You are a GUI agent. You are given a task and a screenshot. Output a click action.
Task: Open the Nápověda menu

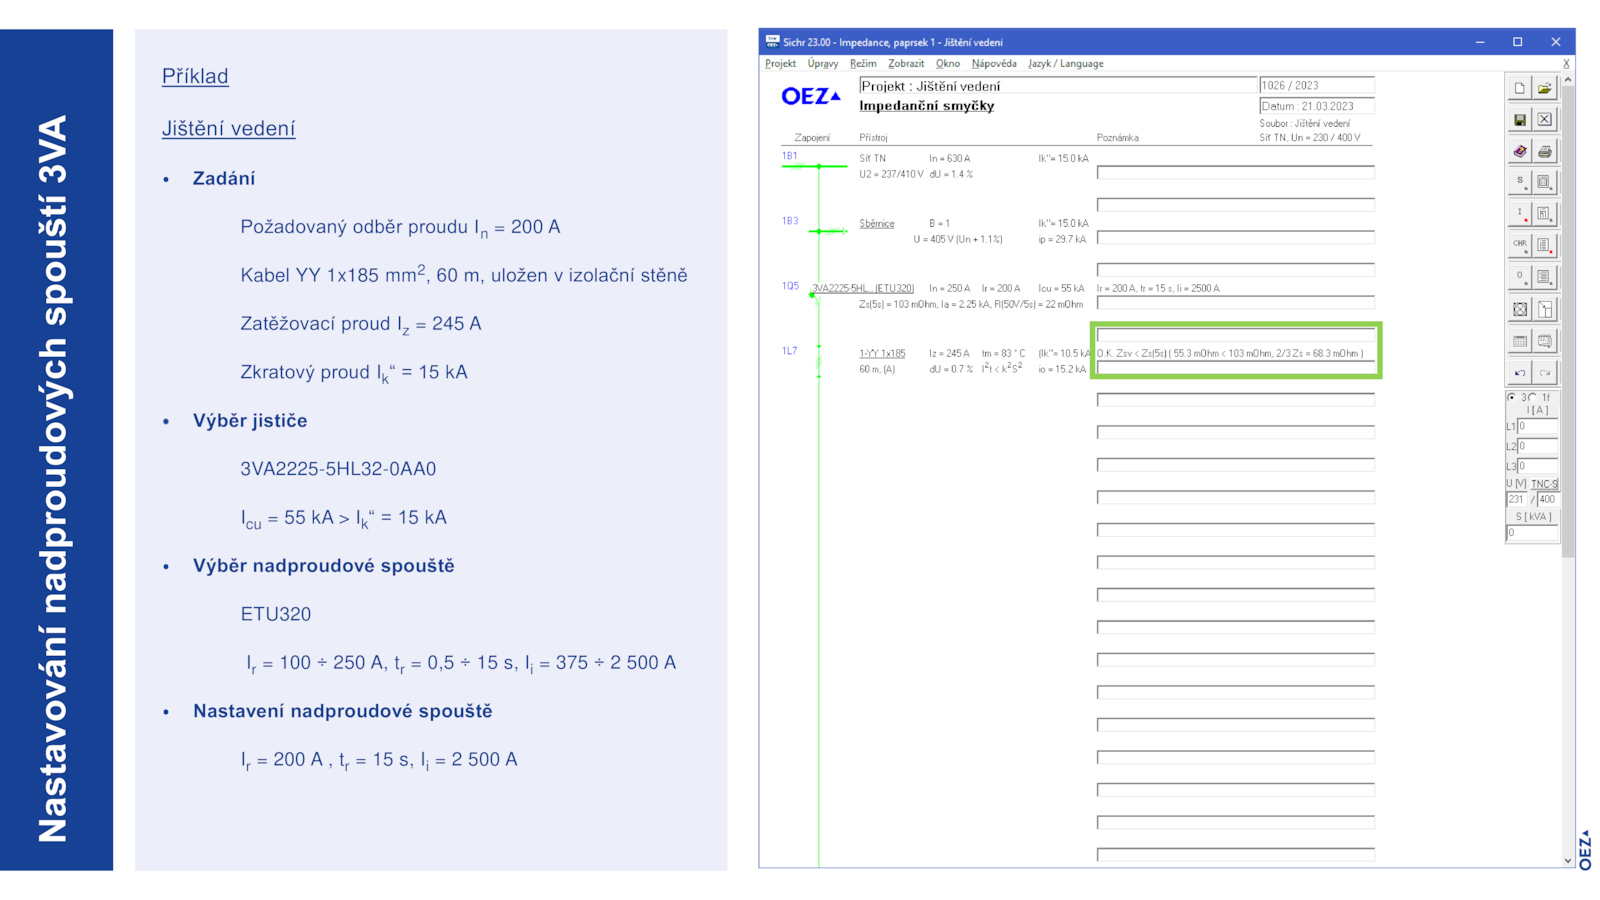(994, 63)
